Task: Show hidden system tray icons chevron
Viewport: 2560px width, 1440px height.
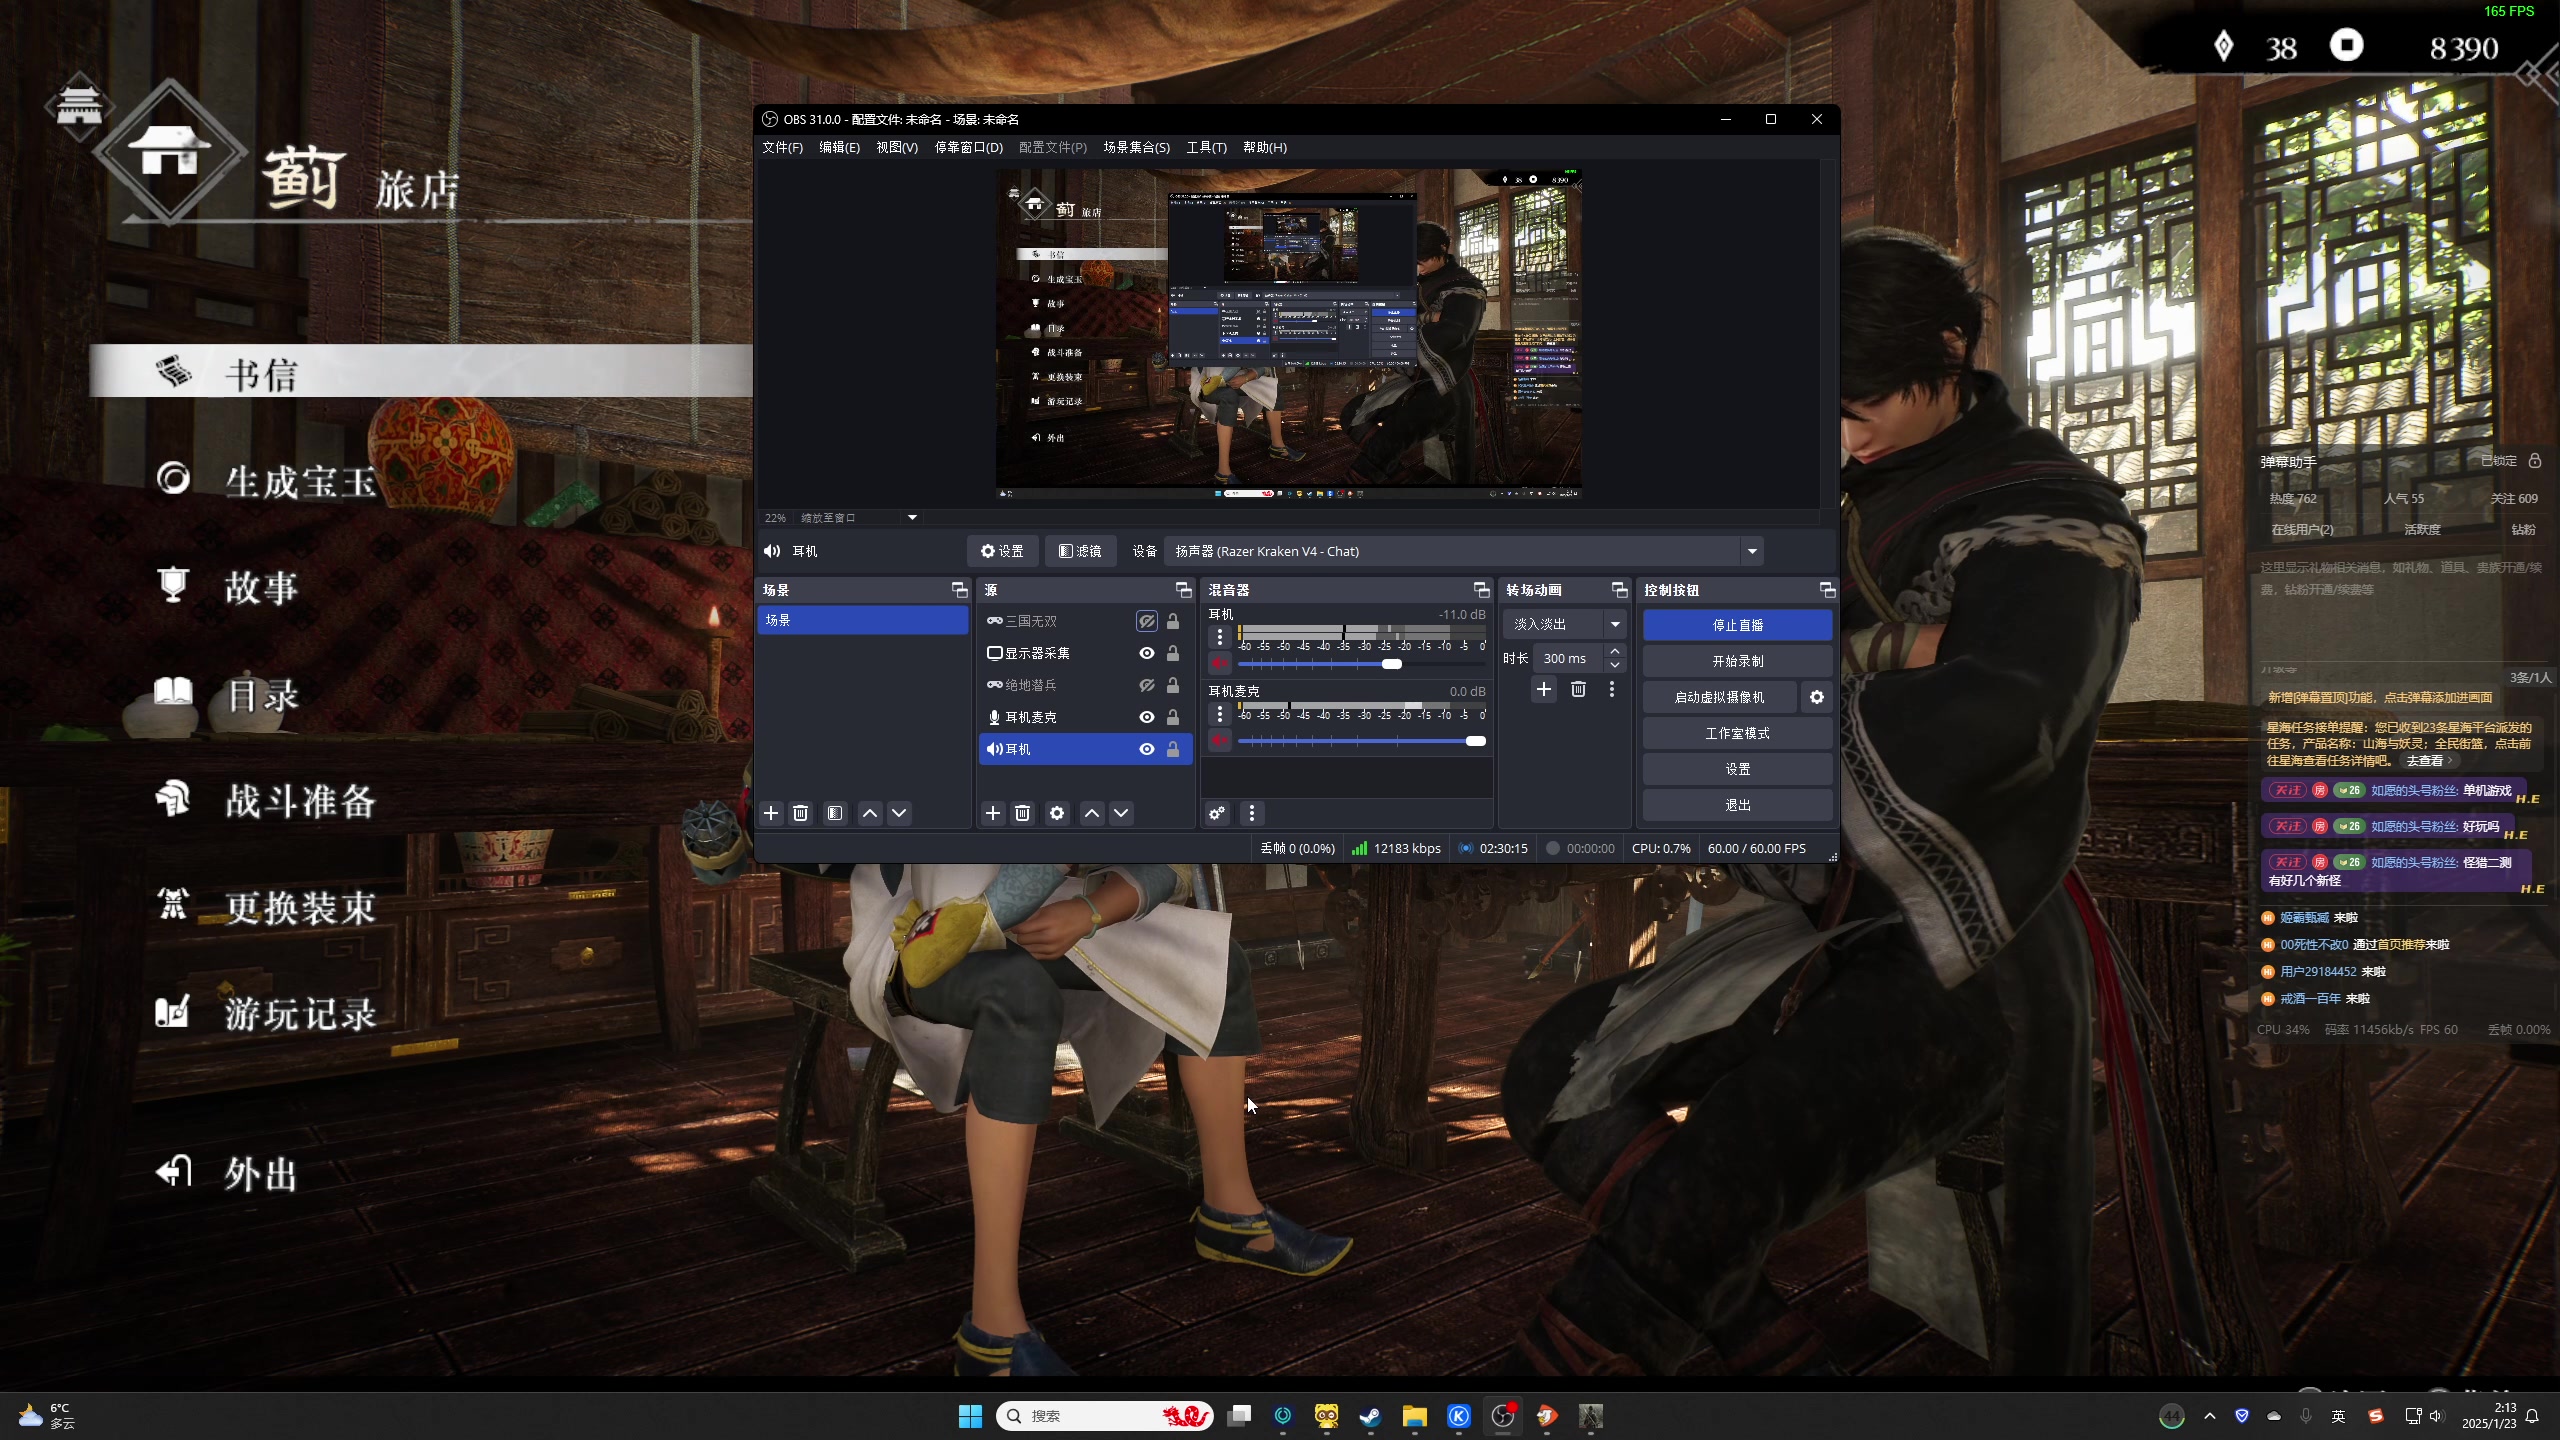Action: click(x=2210, y=1416)
